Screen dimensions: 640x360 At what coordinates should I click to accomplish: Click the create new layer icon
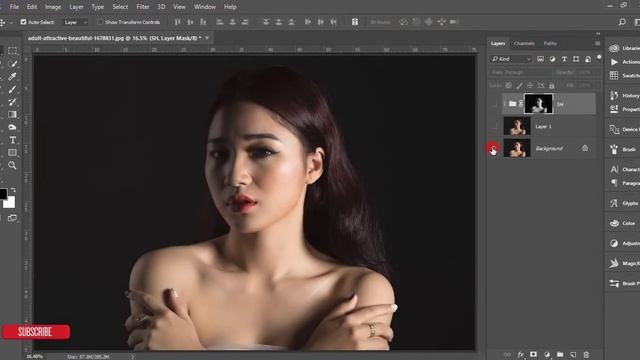tap(573, 355)
